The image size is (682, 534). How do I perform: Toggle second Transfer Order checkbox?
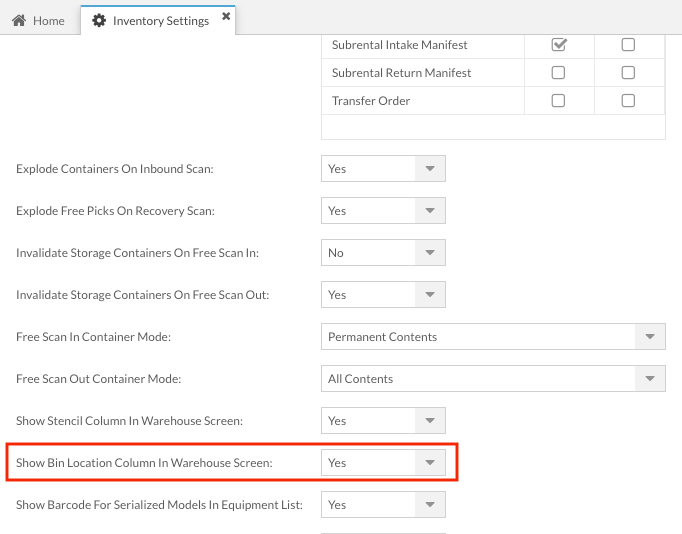628,101
